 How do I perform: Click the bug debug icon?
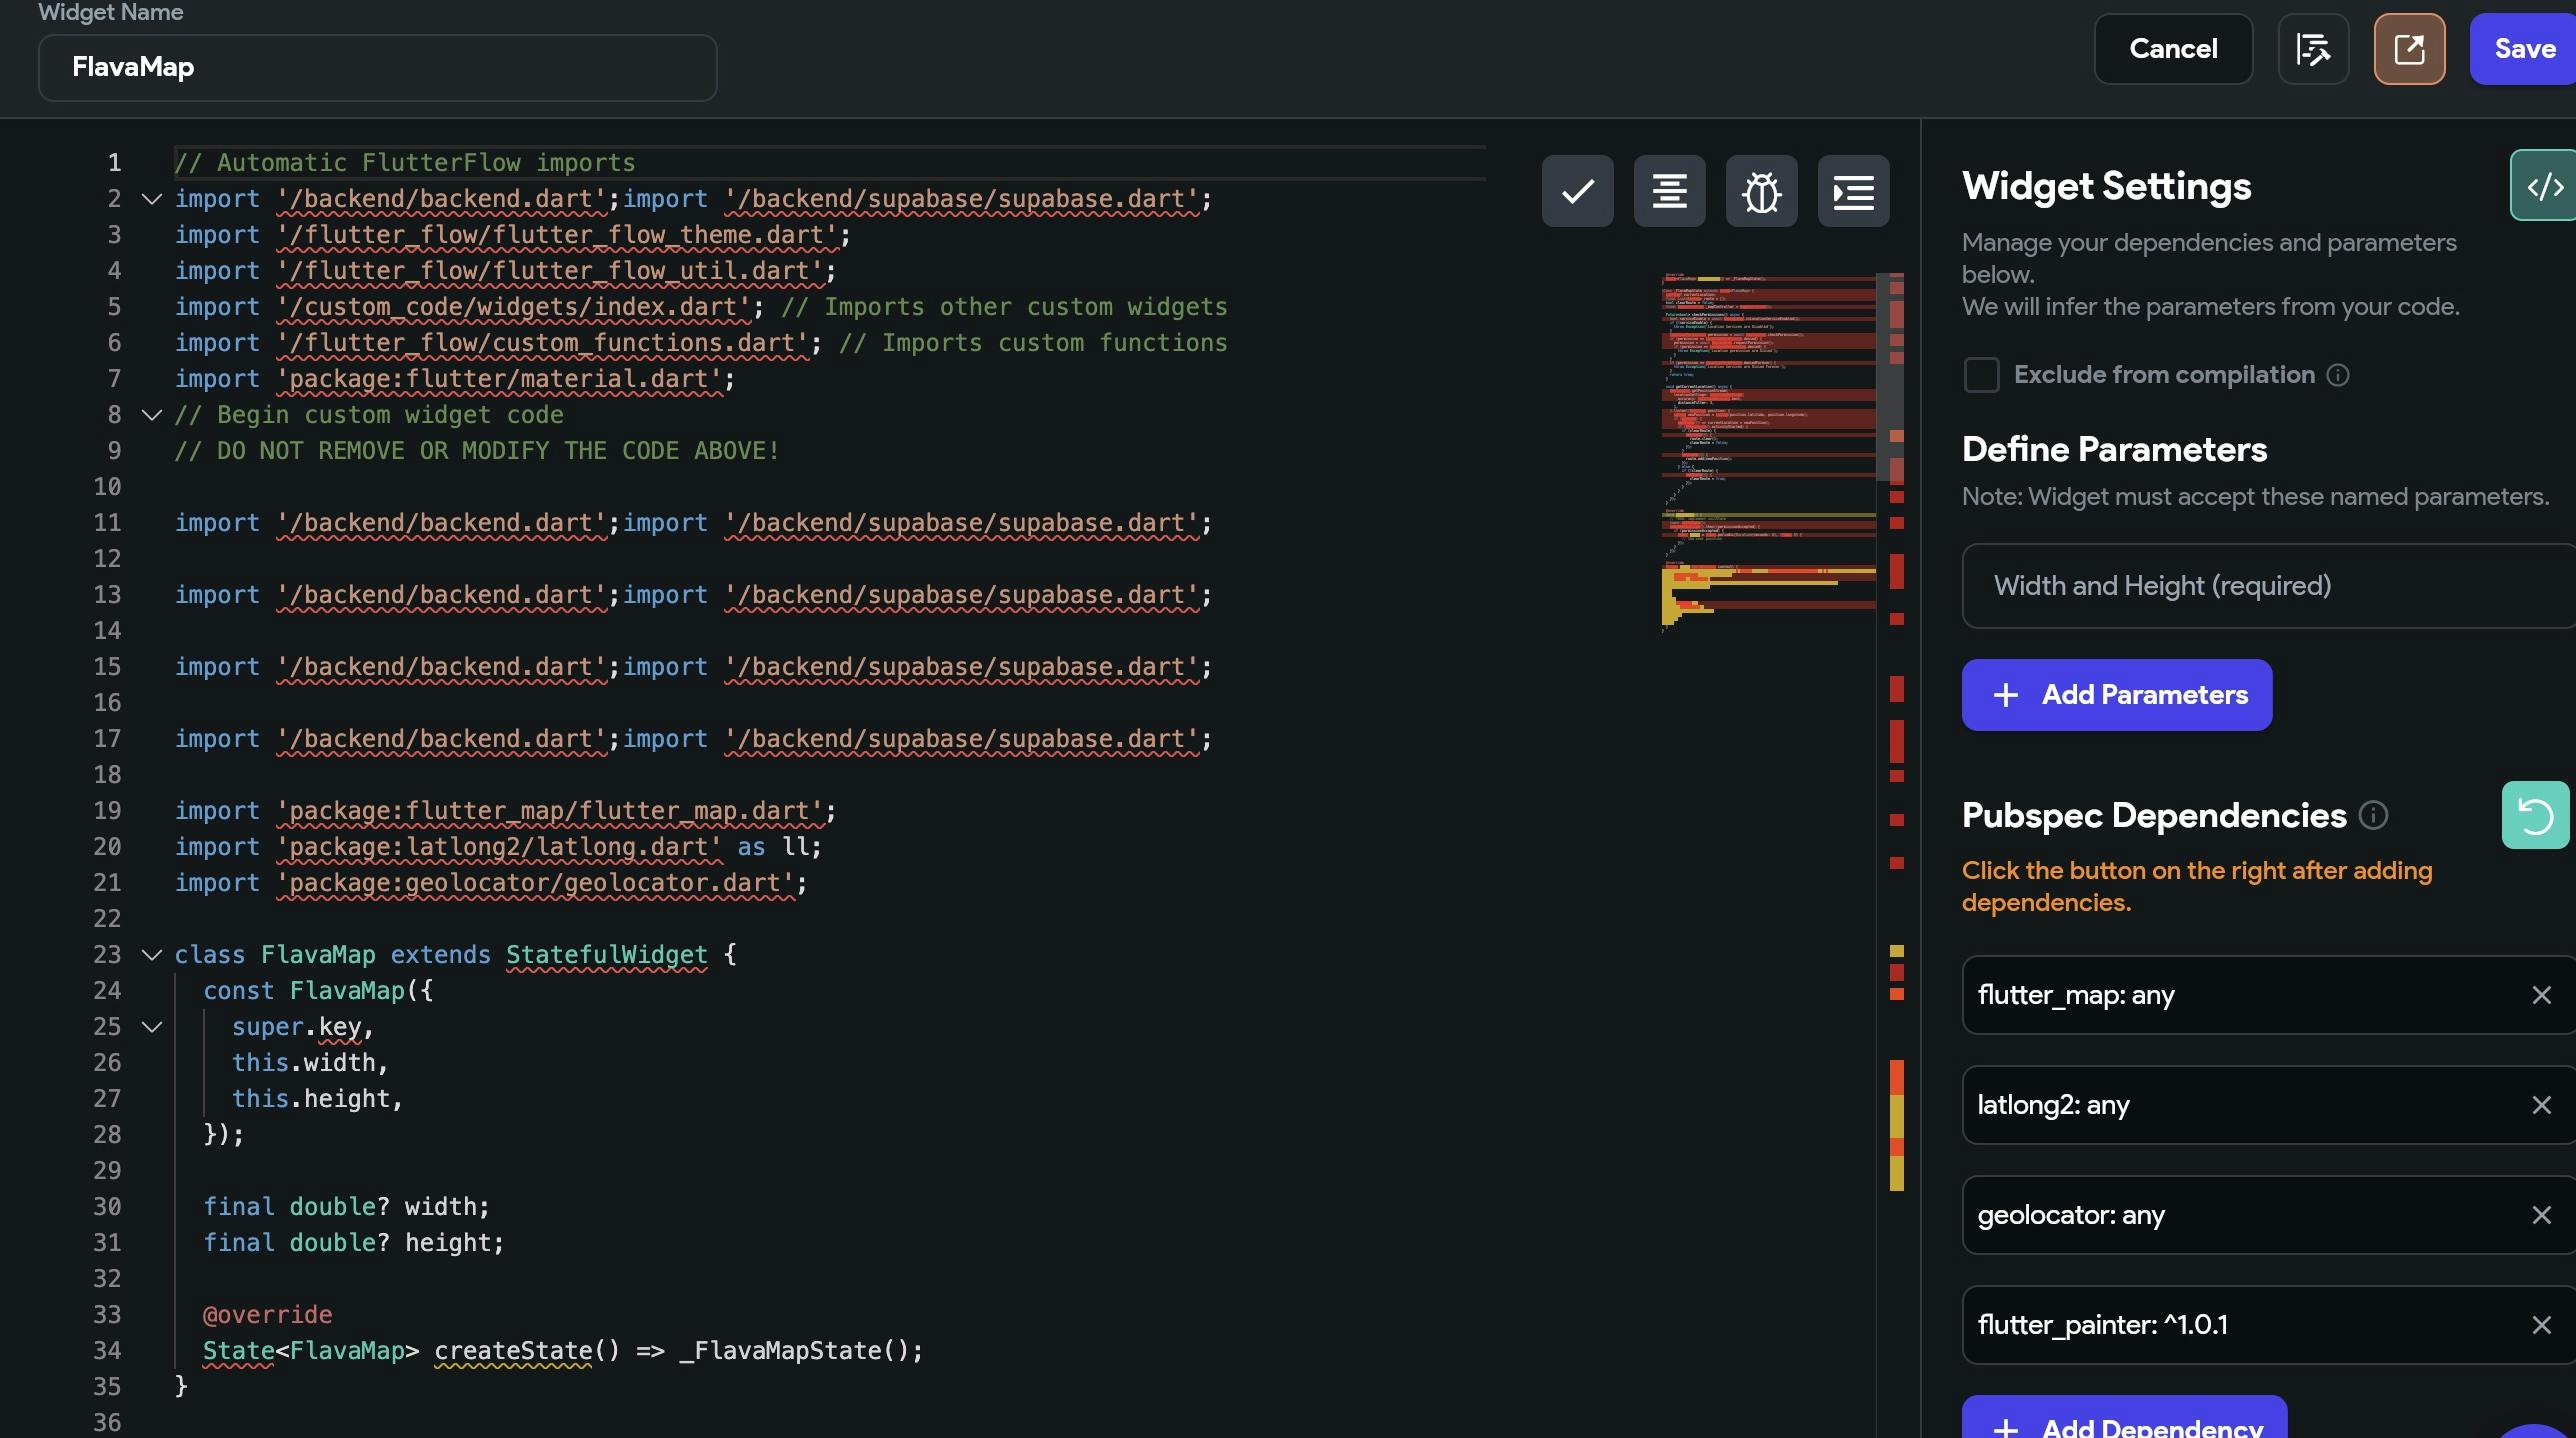(x=1761, y=191)
